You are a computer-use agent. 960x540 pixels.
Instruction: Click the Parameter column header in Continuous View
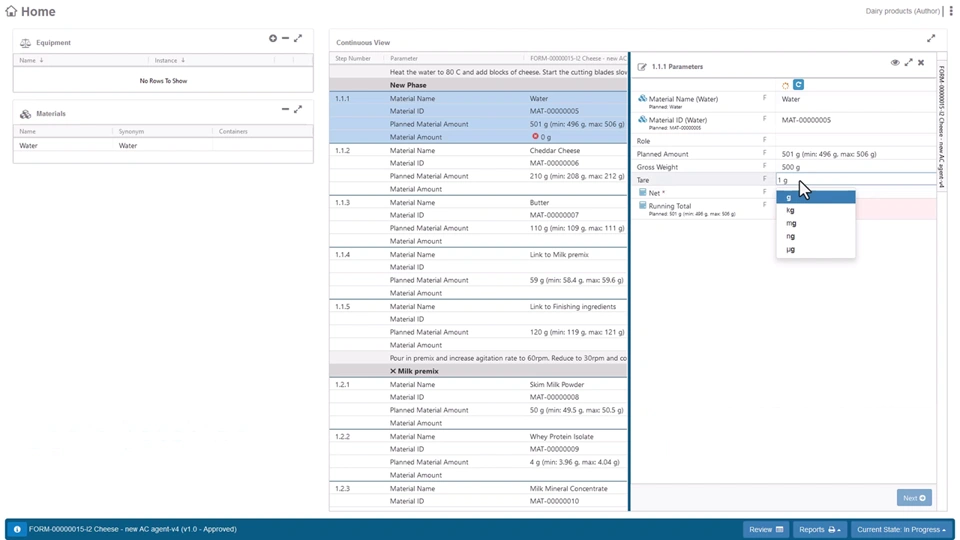404,59
